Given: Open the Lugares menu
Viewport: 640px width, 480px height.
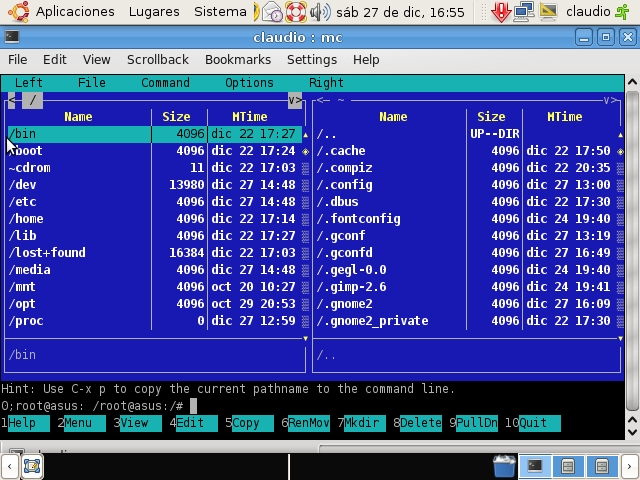Looking at the screenshot, I should [x=154, y=11].
